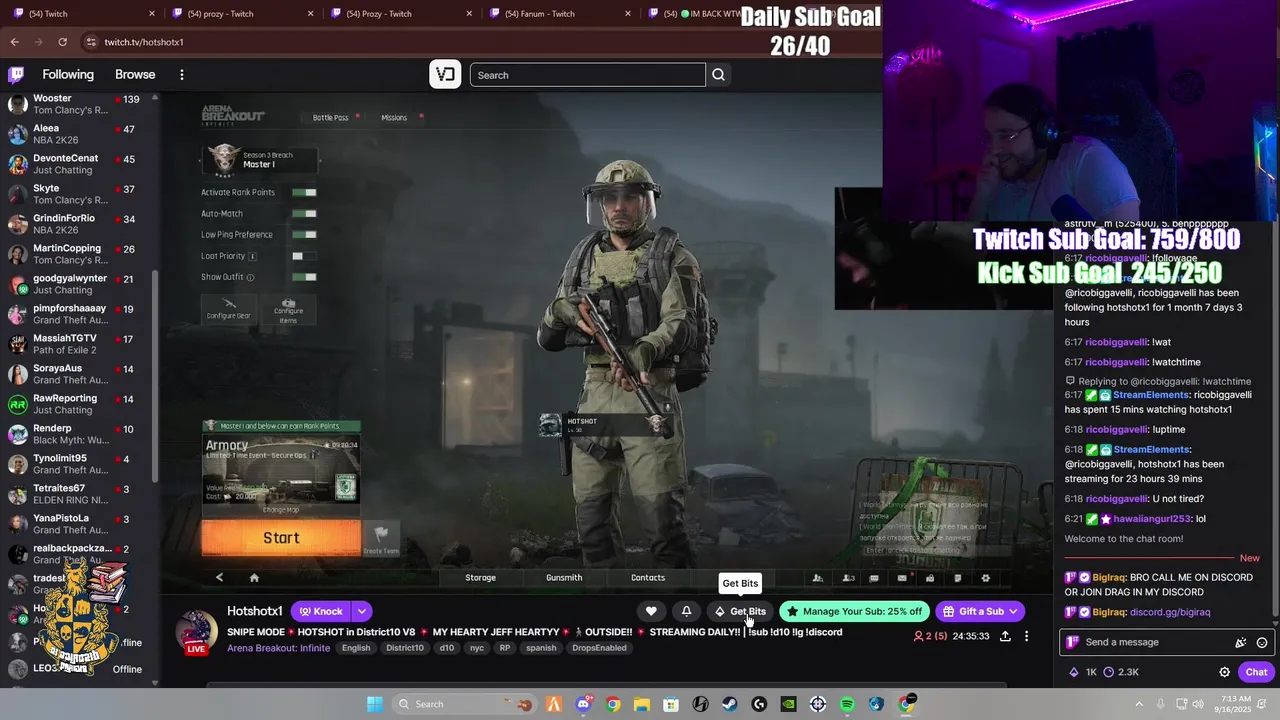Click the search magnifier button
The width and height of the screenshot is (1280, 720).
tap(718, 75)
